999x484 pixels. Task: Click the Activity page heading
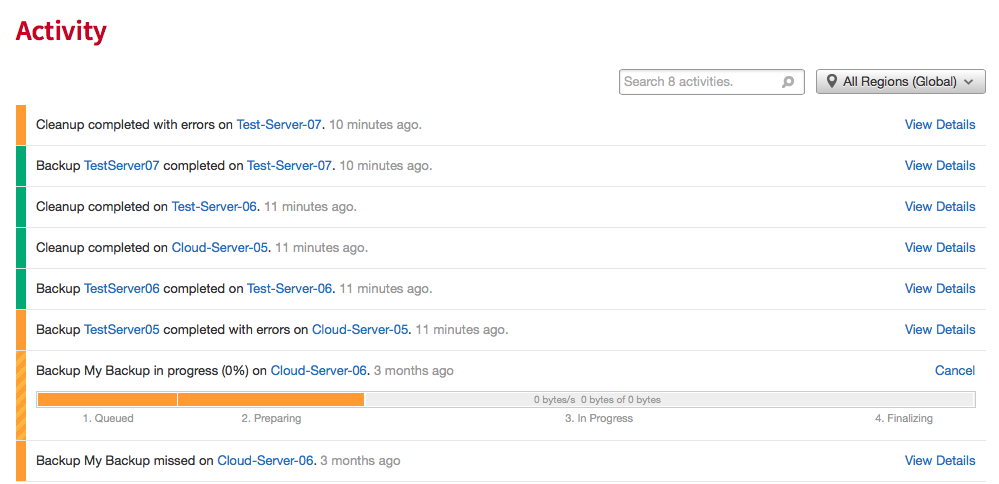[61, 31]
